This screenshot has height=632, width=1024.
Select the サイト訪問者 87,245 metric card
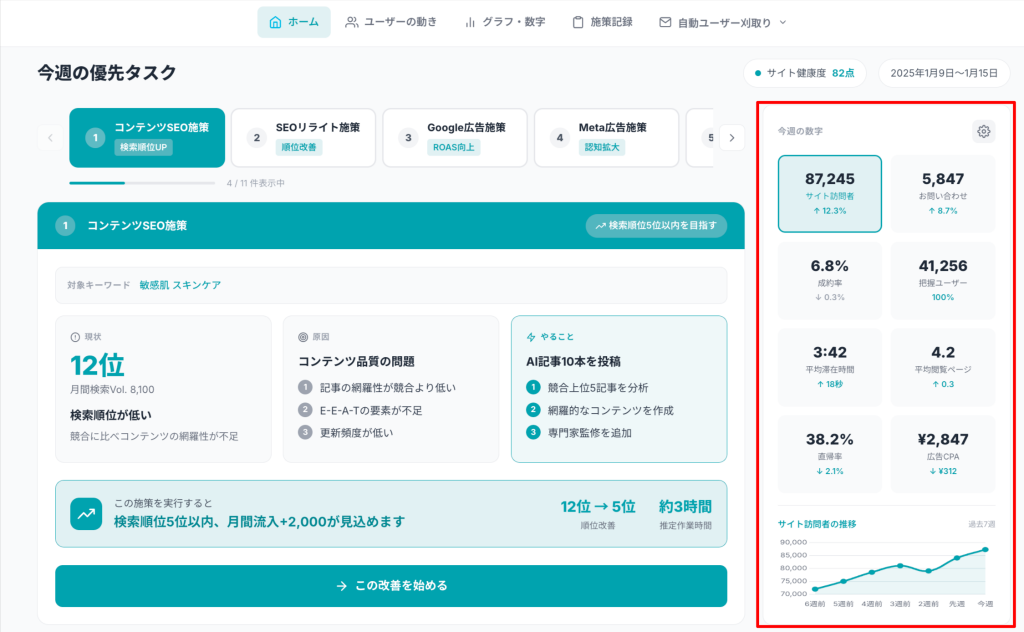[830, 193]
